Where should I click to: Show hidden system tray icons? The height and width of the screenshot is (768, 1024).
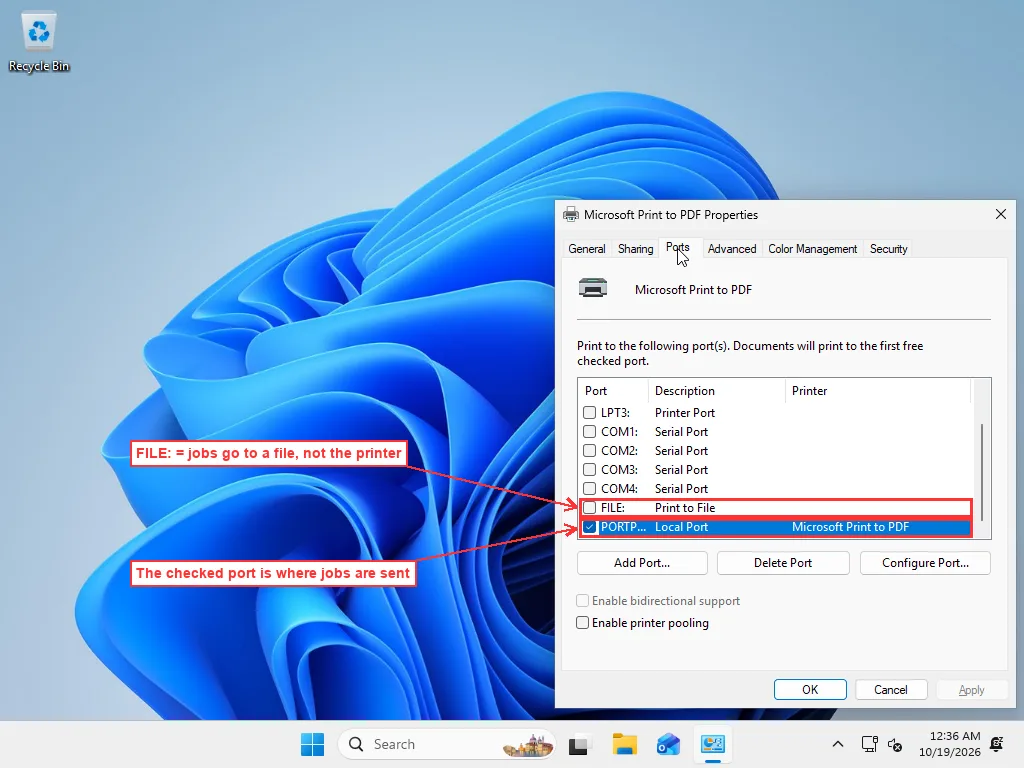838,744
